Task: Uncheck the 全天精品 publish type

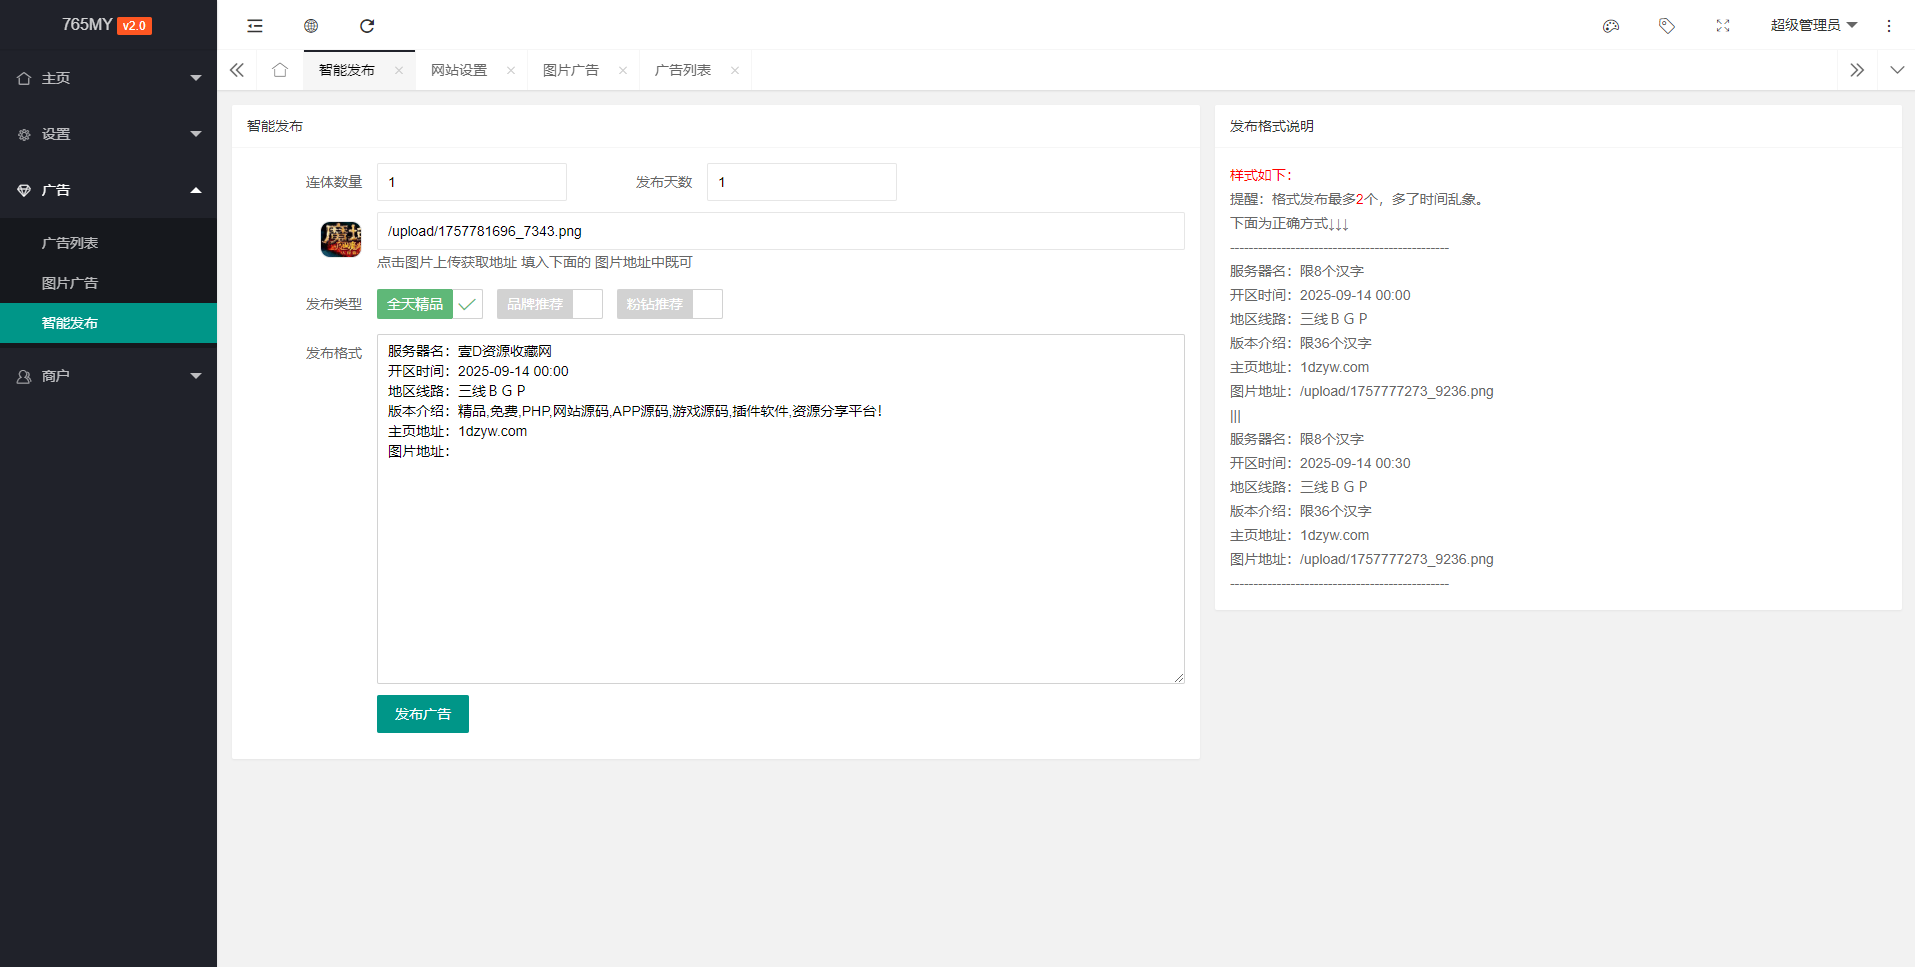Action: pyautogui.click(x=466, y=303)
